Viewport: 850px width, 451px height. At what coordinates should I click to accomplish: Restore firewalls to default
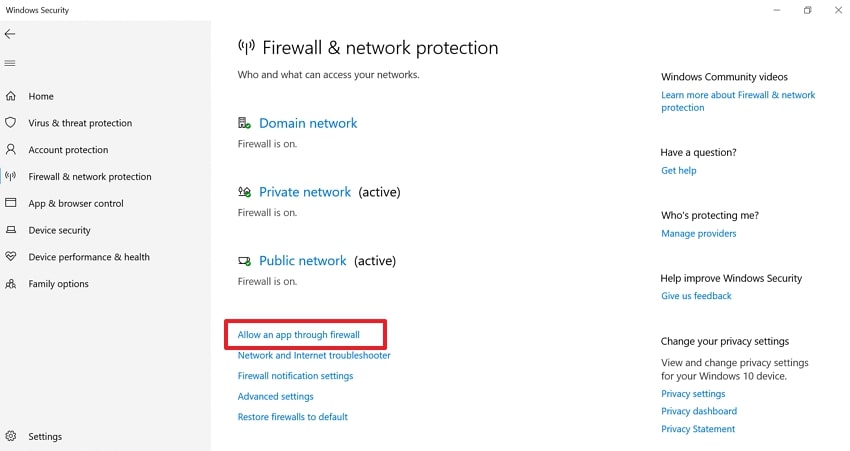[x=292, y=417]
